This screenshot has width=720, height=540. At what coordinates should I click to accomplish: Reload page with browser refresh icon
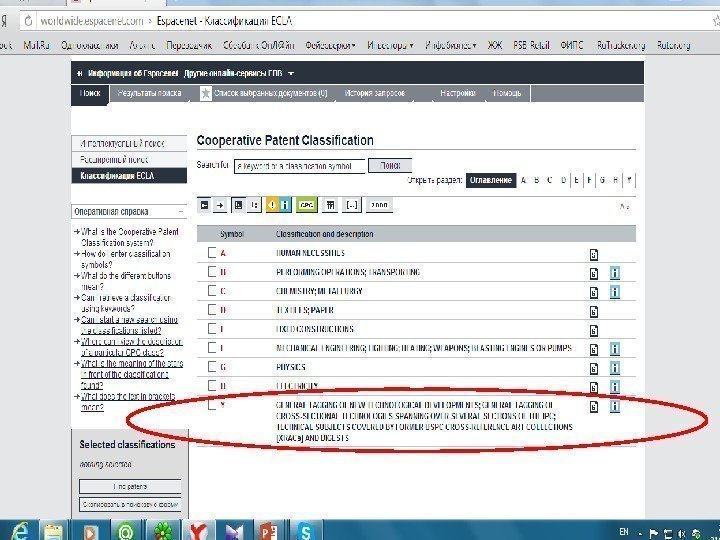coord(28,21)
